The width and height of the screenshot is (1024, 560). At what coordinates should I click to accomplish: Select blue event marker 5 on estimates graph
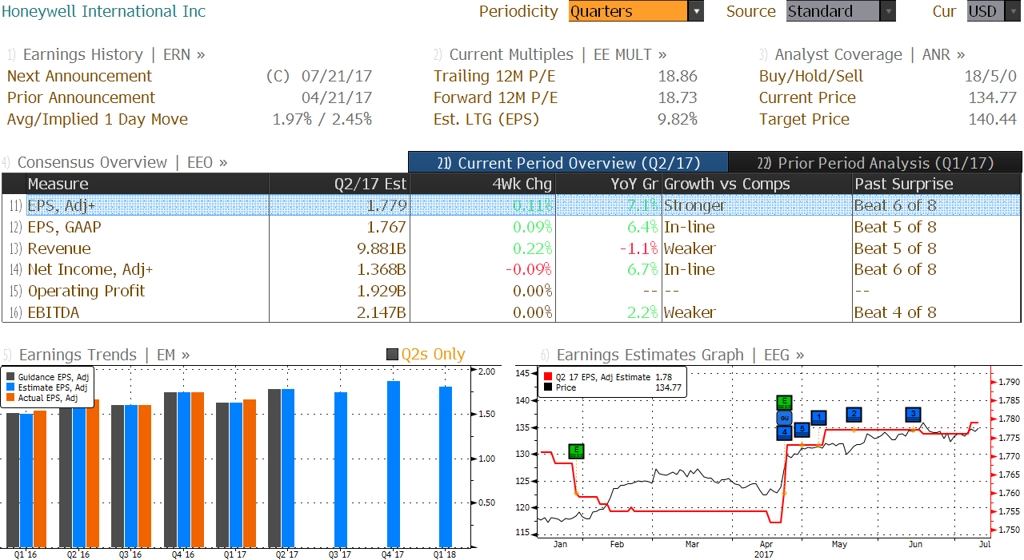pos(802,429)
